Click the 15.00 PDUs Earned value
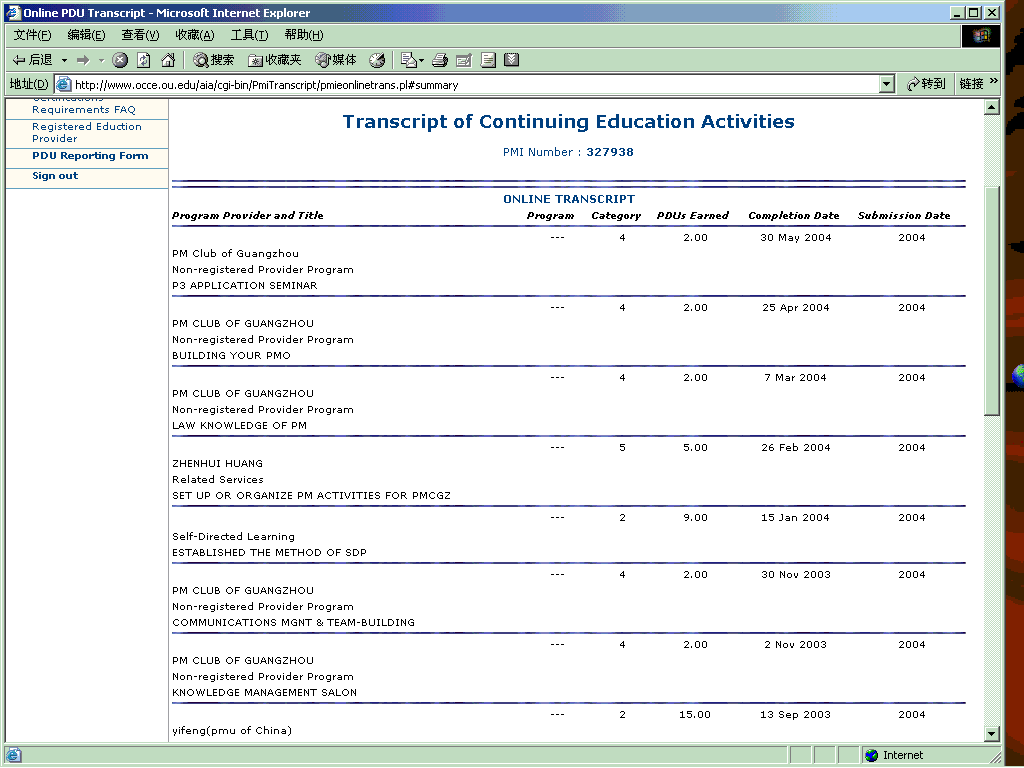The height and width of the screenshot is (768, 1024). 695,714
